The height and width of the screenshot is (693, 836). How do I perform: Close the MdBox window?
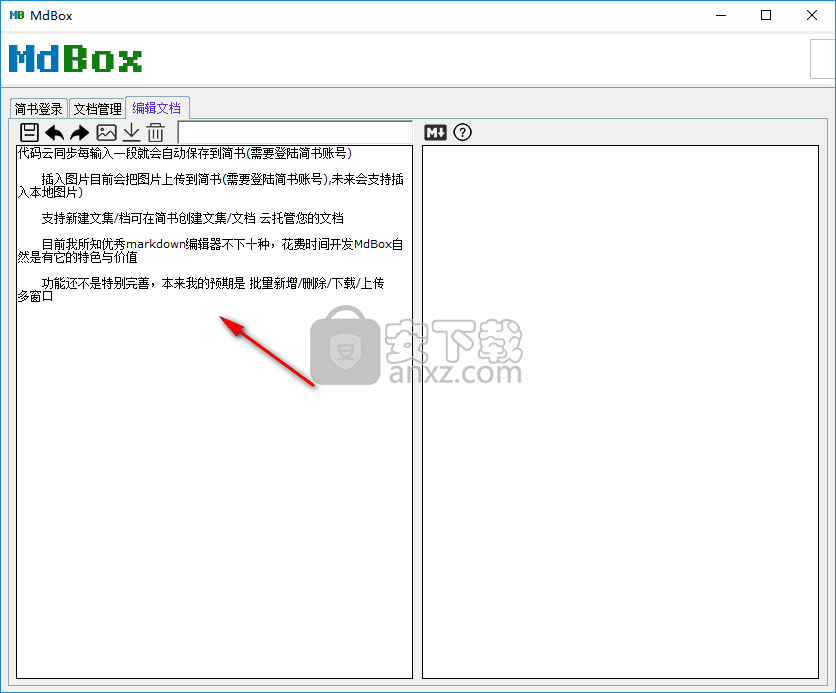click(x=811, y=15)
